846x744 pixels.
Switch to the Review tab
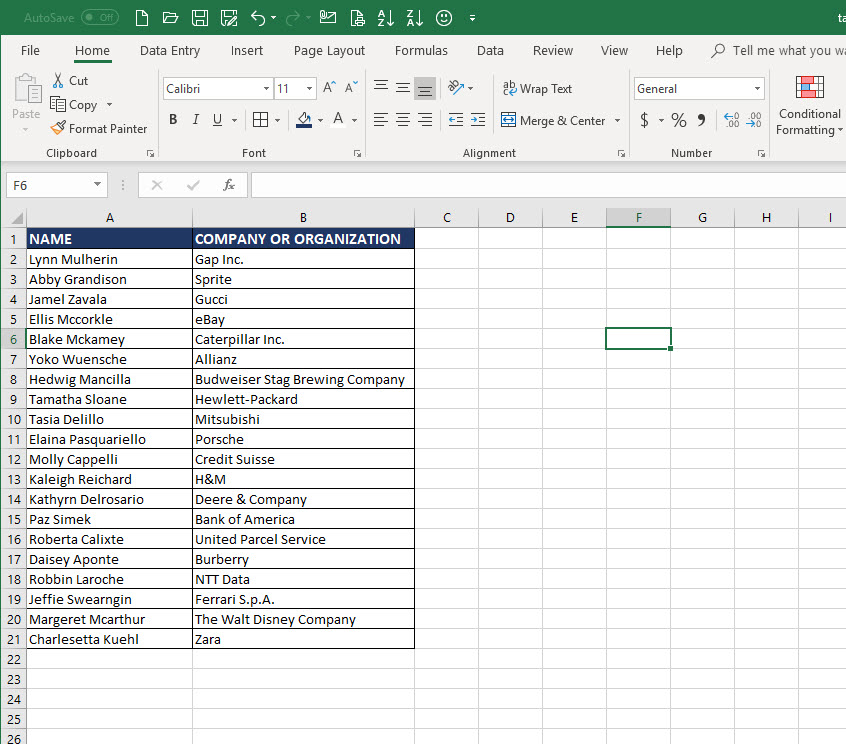pyautogui.click(x=552, y=51)
